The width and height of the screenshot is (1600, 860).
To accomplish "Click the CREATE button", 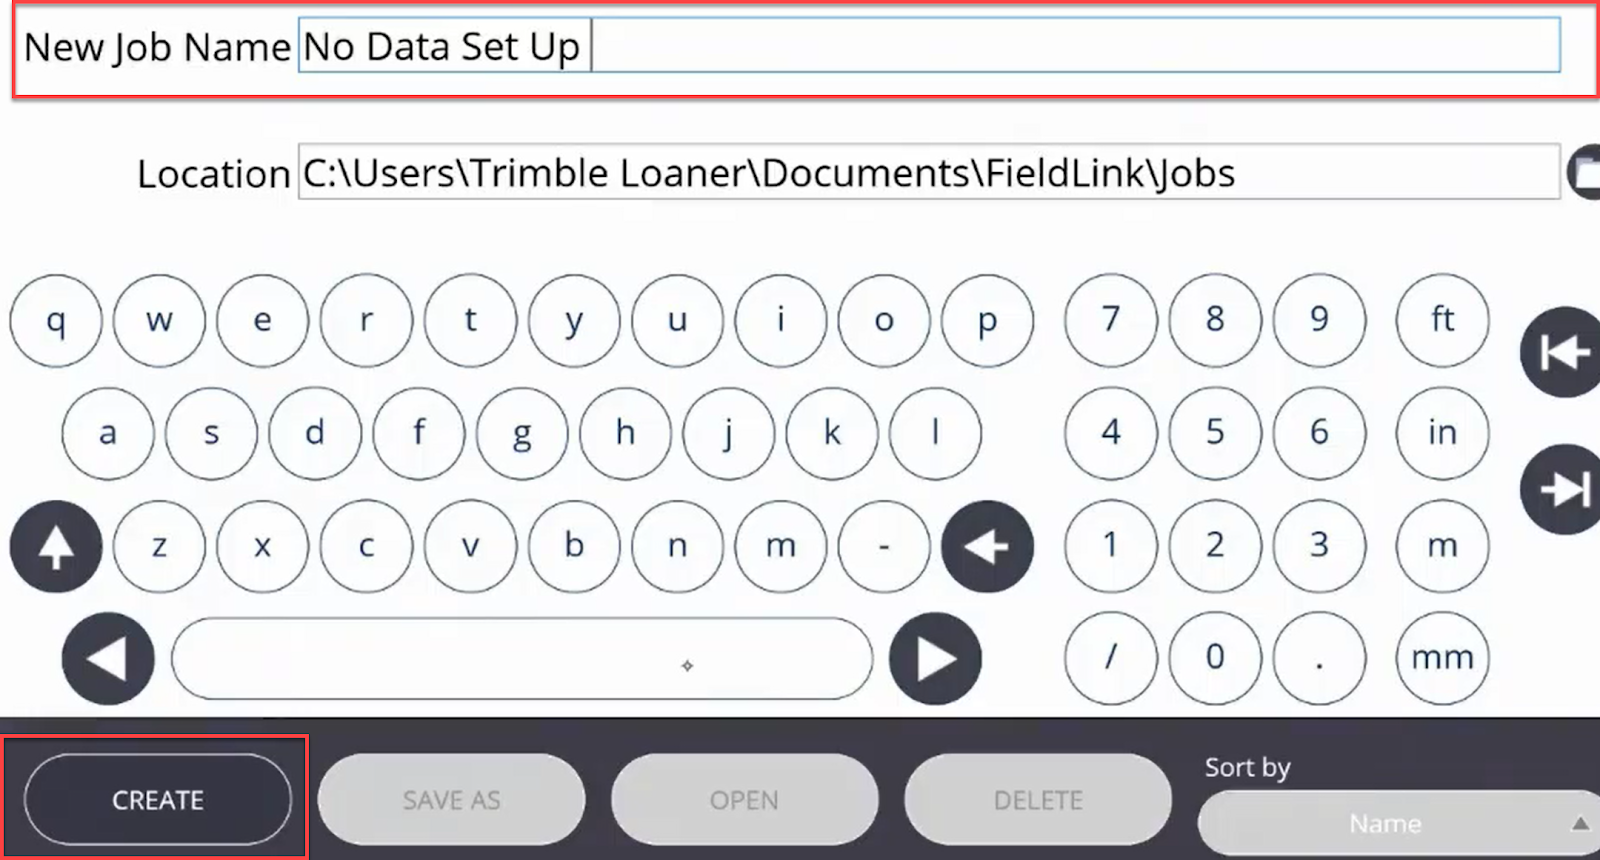I will pos(158,800).
